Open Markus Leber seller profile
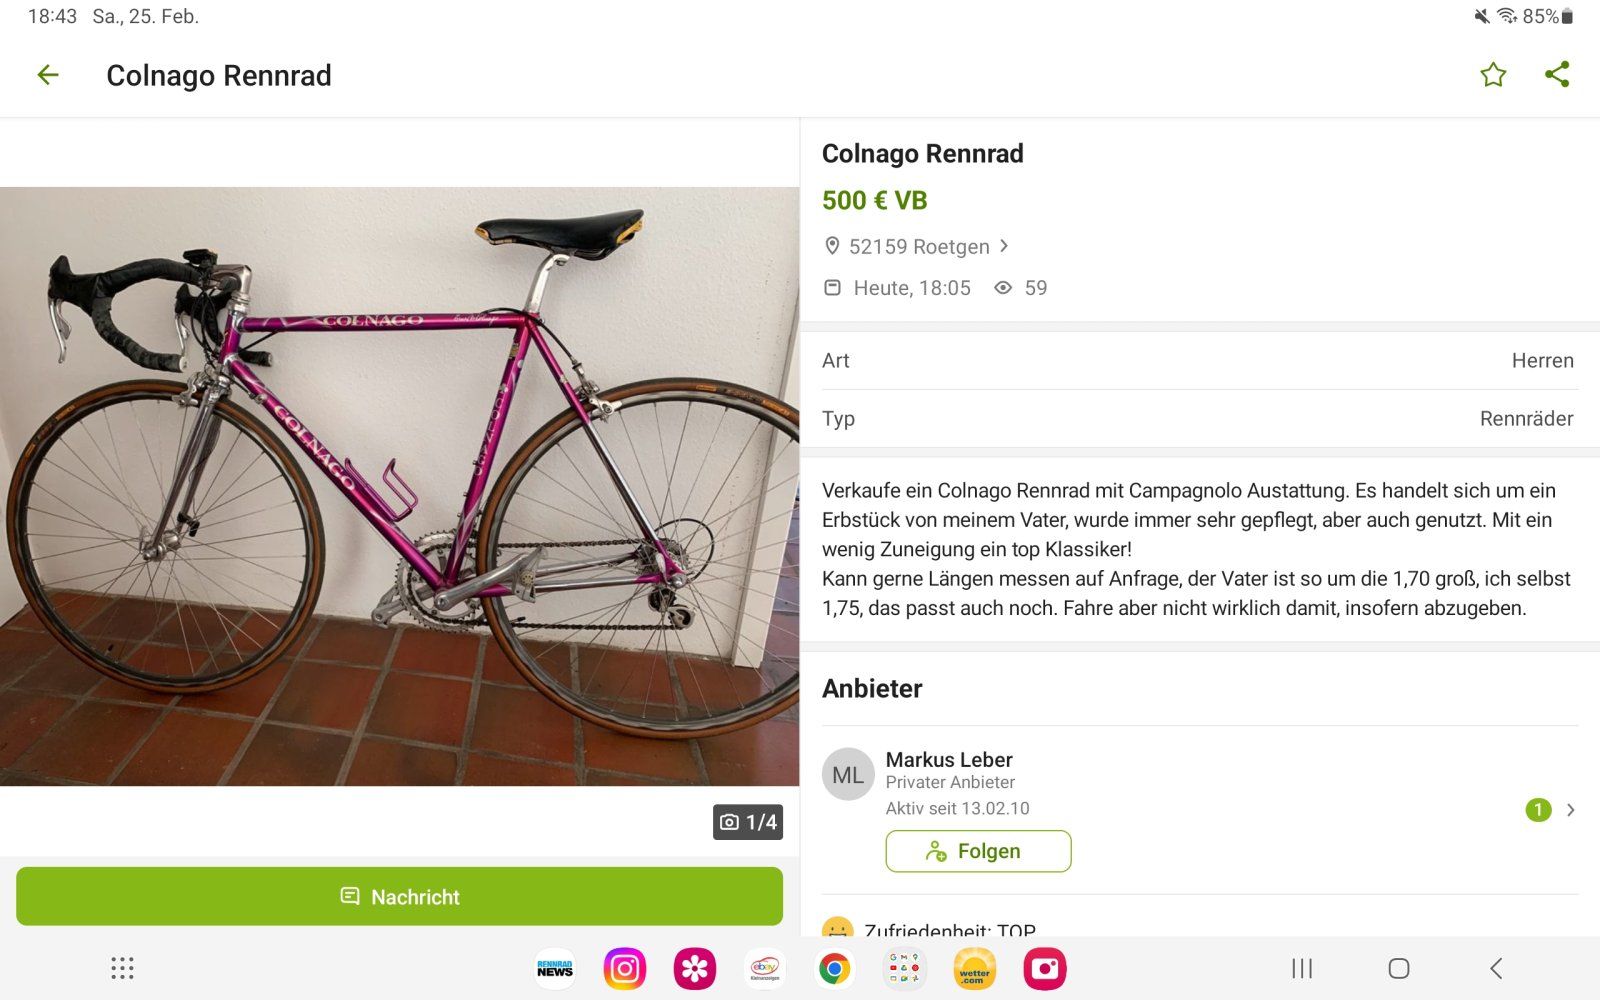This screenshot has width=1600, height=1000. [x=949, y=760]
